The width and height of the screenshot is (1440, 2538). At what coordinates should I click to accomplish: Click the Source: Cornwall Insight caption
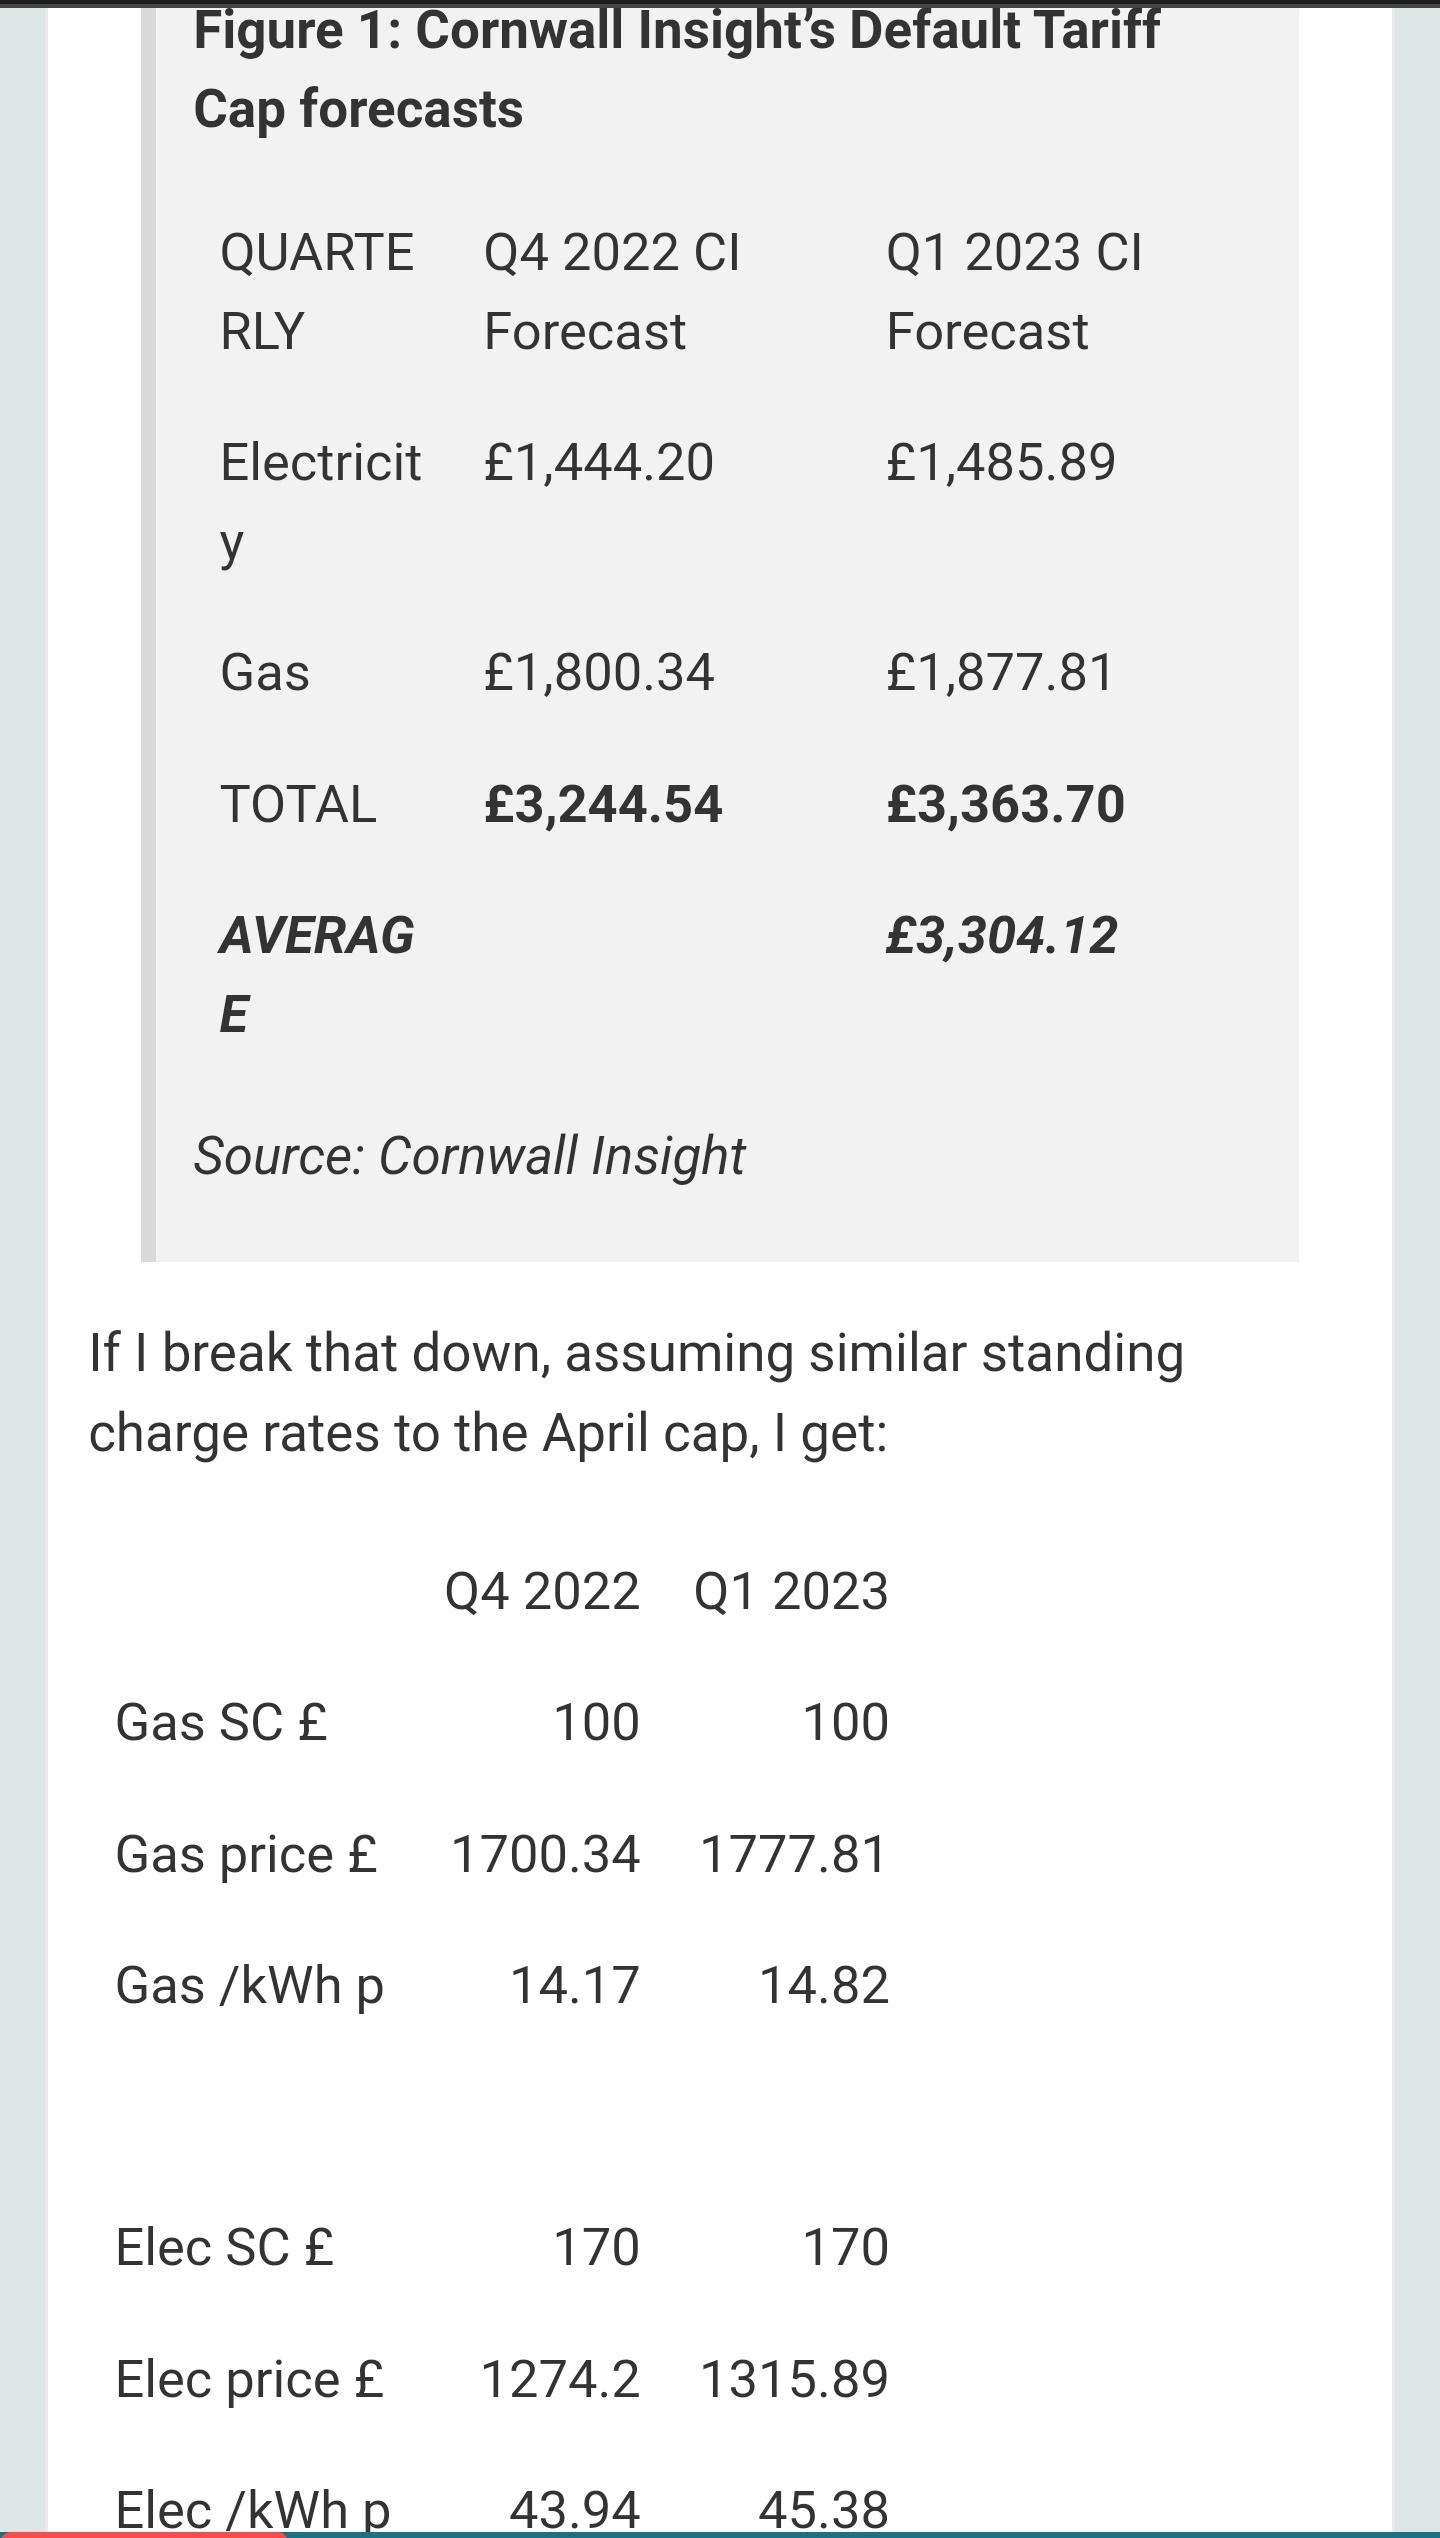point(469,1156)
